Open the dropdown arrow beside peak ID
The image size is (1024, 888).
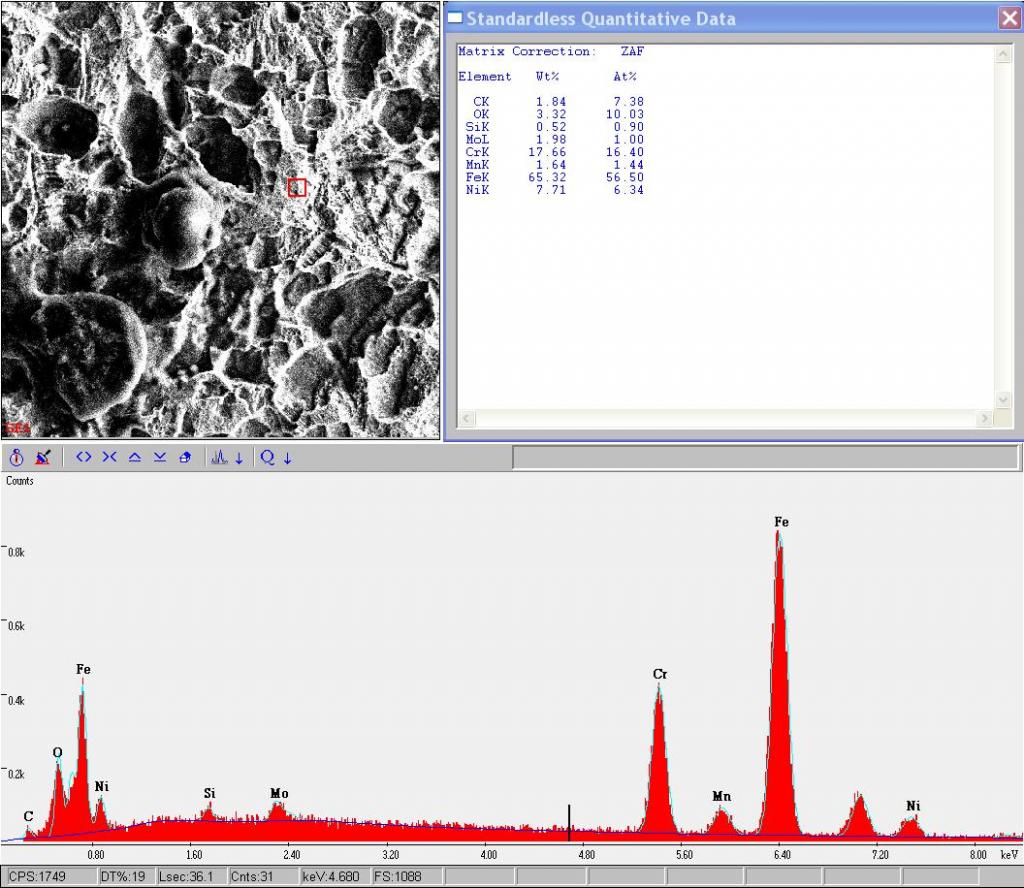pyautogui.click(x=239, y=459)
